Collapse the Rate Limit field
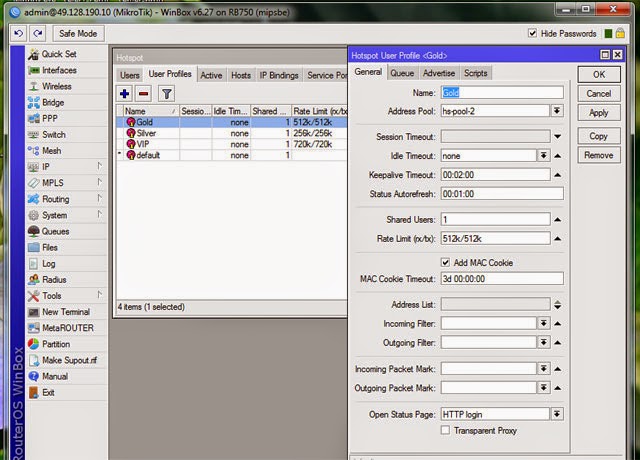This screenshot has width=640, height=460. click(558, 238)
